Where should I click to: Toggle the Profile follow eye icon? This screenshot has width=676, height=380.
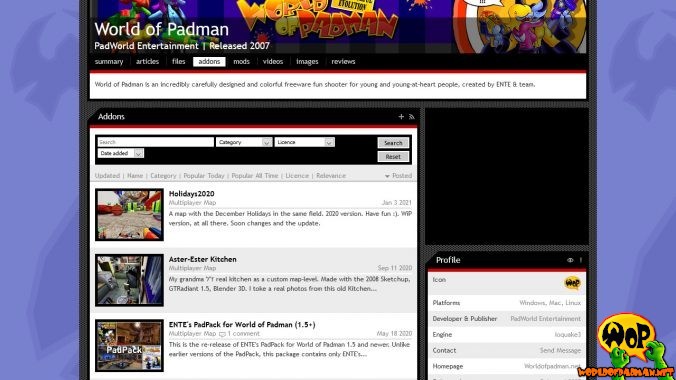coord(570,260)
